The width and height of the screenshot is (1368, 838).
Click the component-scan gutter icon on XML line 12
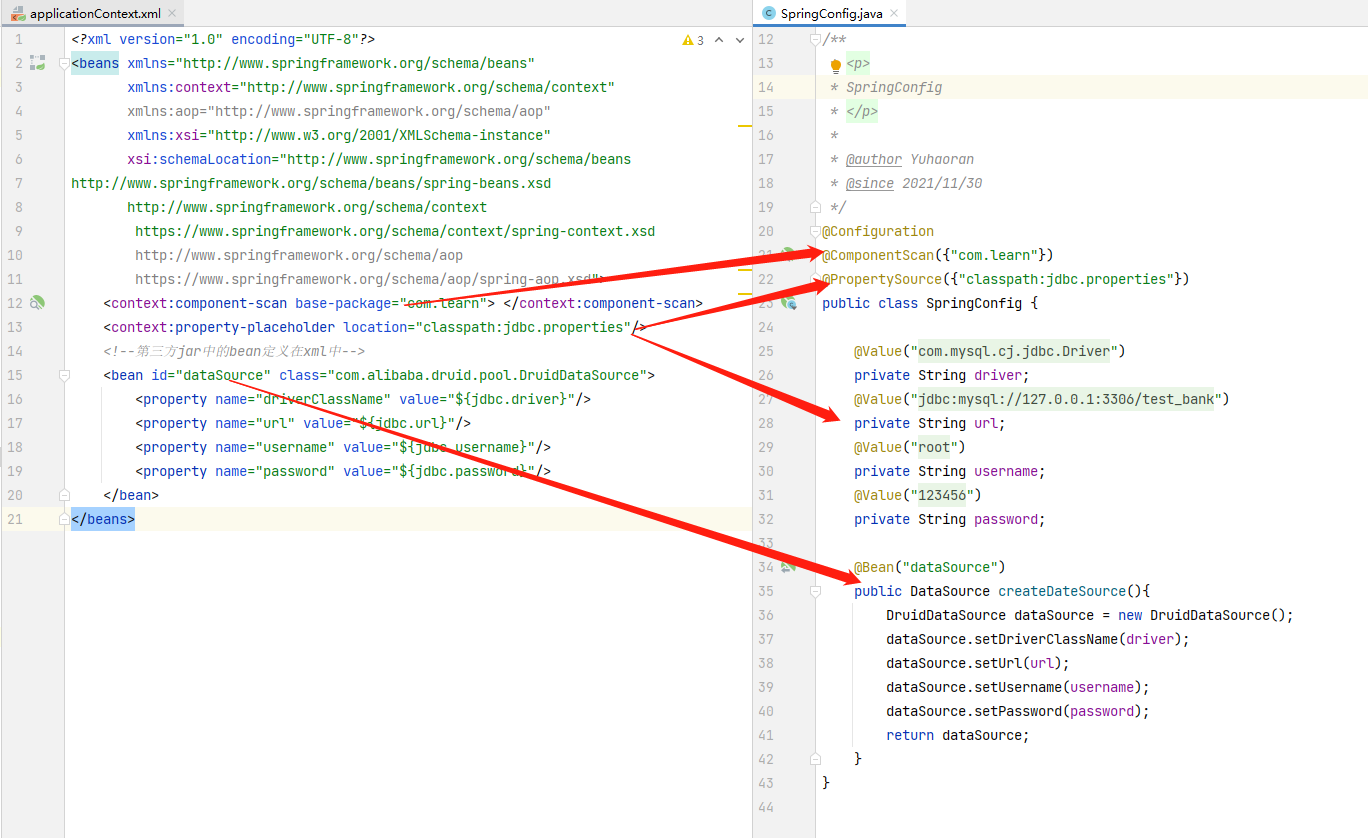pos(37,303)
